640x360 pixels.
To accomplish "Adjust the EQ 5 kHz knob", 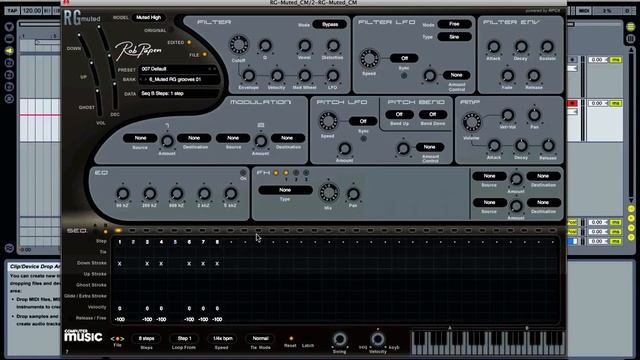I will pos(231,194).
